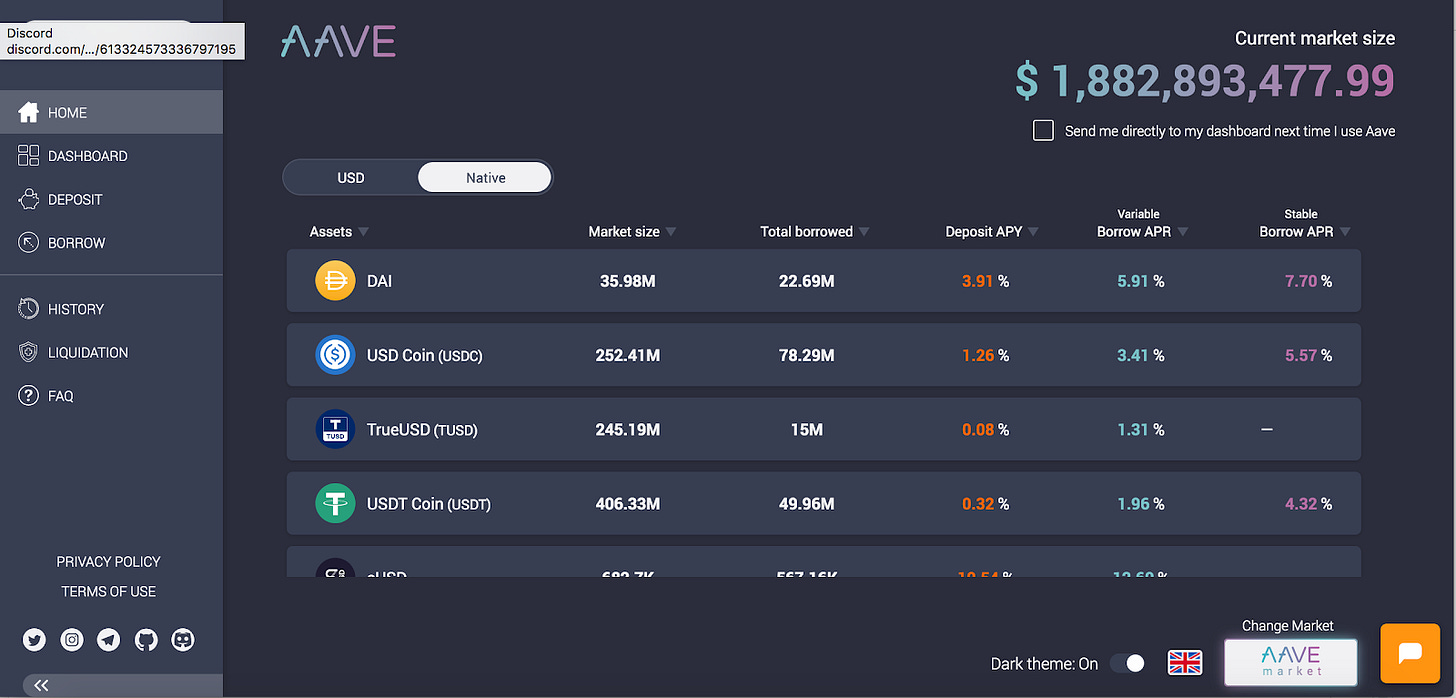Click DAI deposit APY 3.91 %
The height and width of the screenshot is (698, 1456).
click(x=985, y=281)
